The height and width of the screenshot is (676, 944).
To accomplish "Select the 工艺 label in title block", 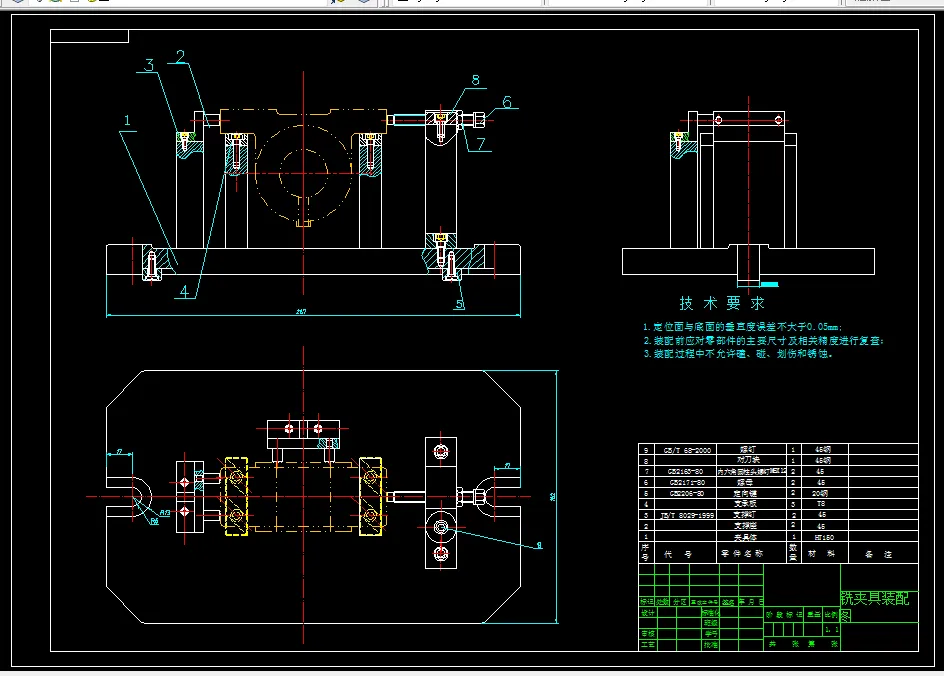I will tap(648, 645).
